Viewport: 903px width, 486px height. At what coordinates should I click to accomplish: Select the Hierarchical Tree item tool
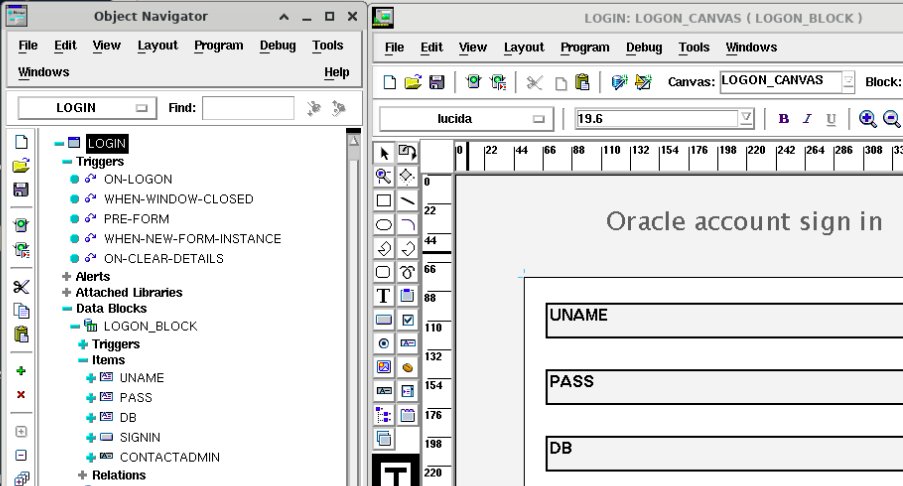384,415
